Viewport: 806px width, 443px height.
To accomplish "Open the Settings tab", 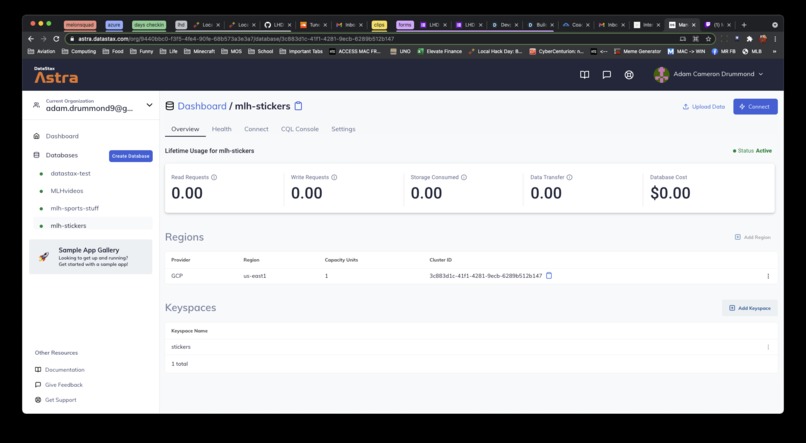I will pyautogui.click(x=343, y=129).
